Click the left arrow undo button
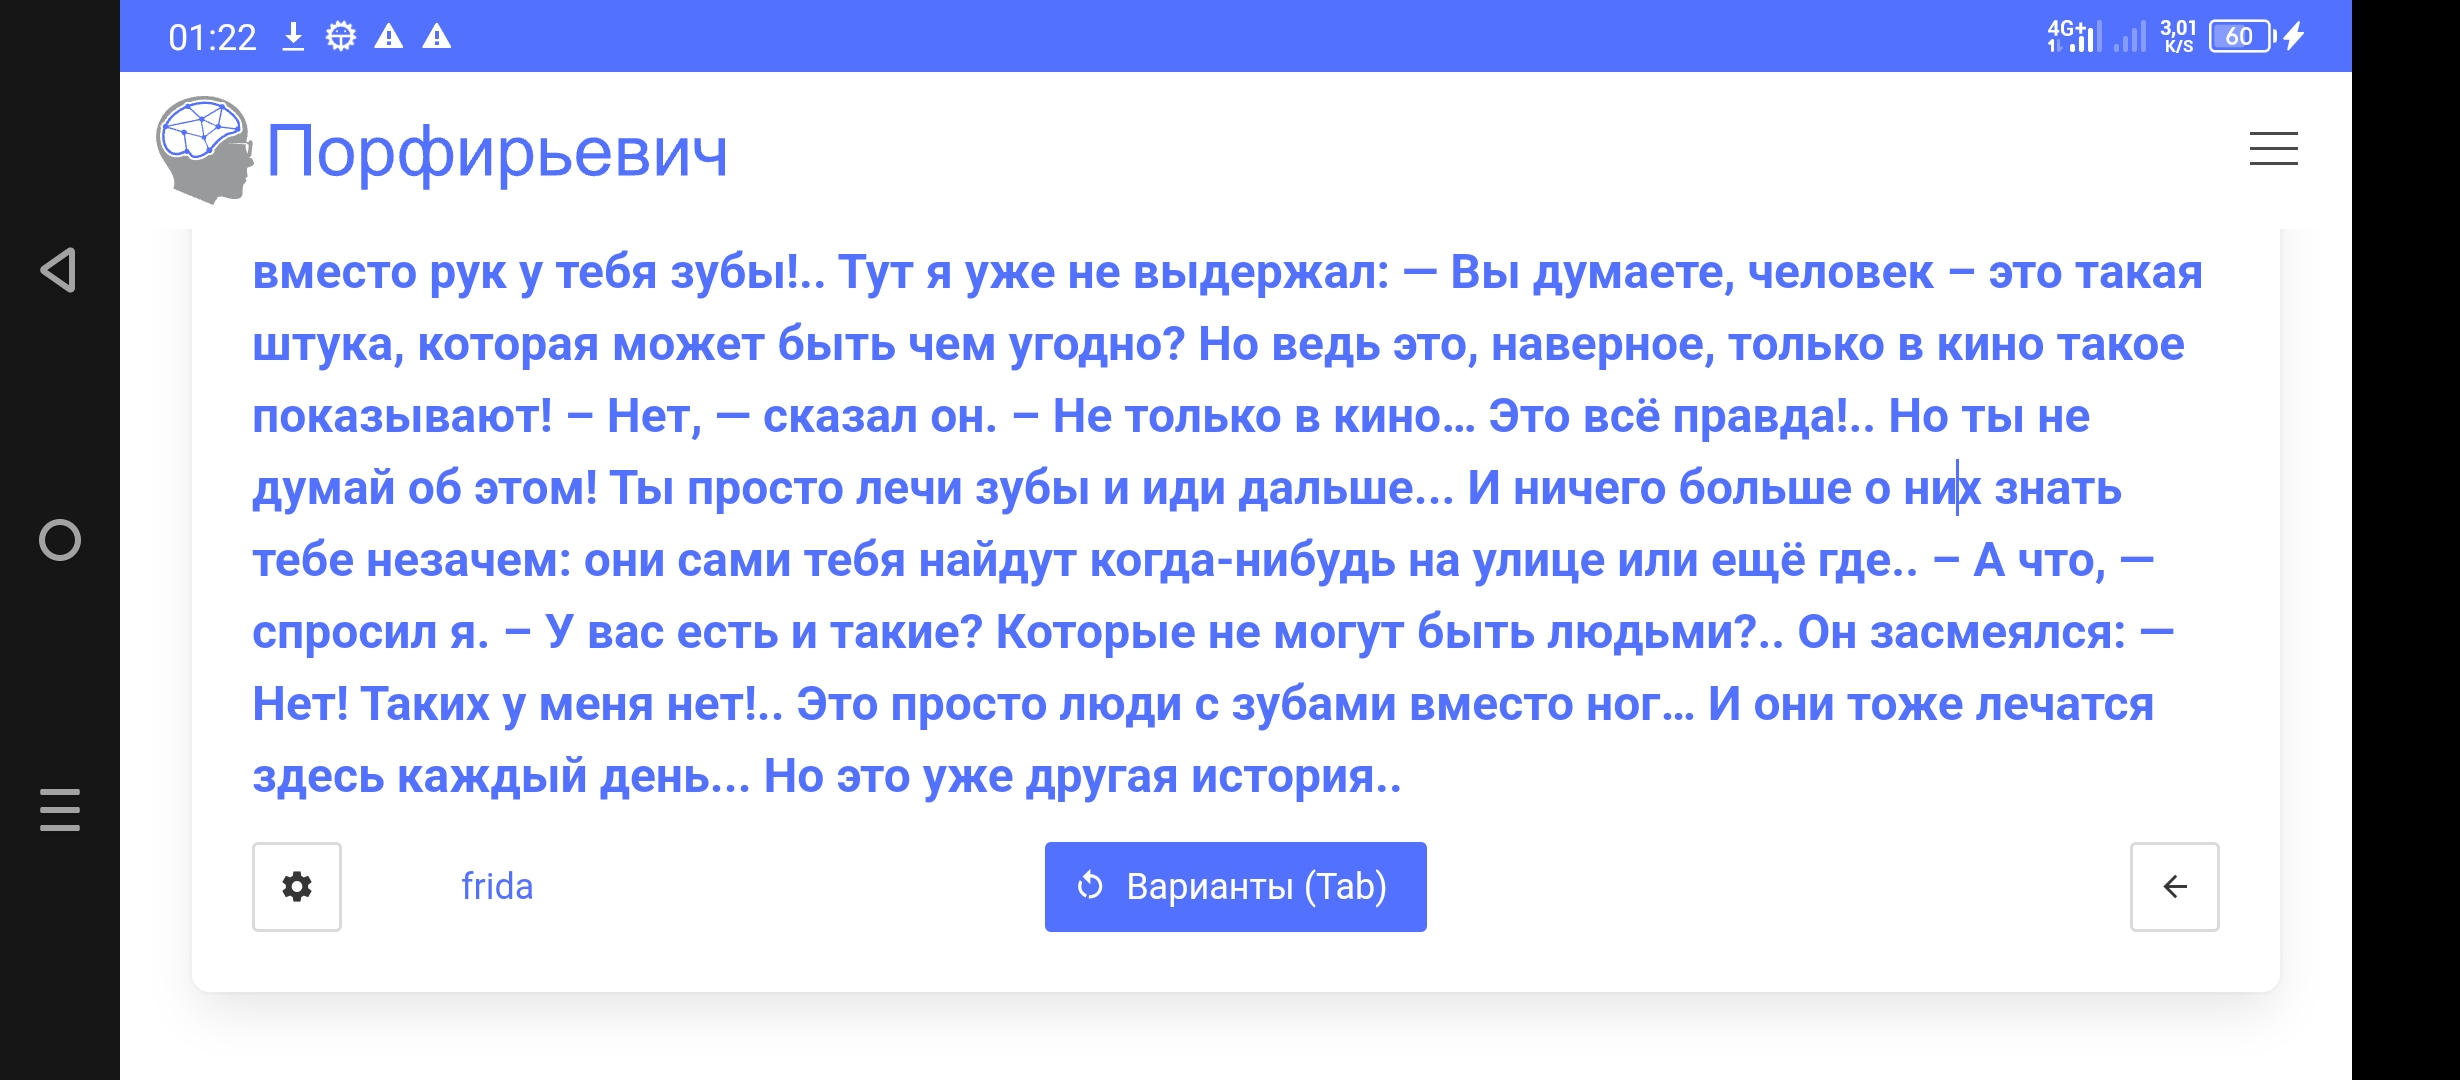 (x=2174, y=887)
